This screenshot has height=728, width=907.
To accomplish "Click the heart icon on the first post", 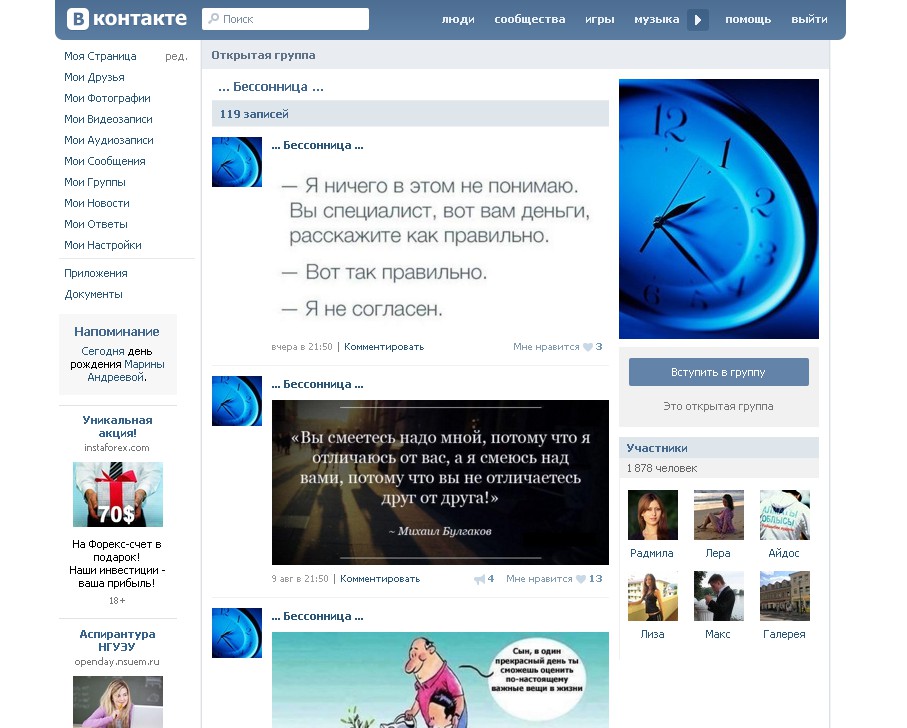I will [x=588, y=347].
